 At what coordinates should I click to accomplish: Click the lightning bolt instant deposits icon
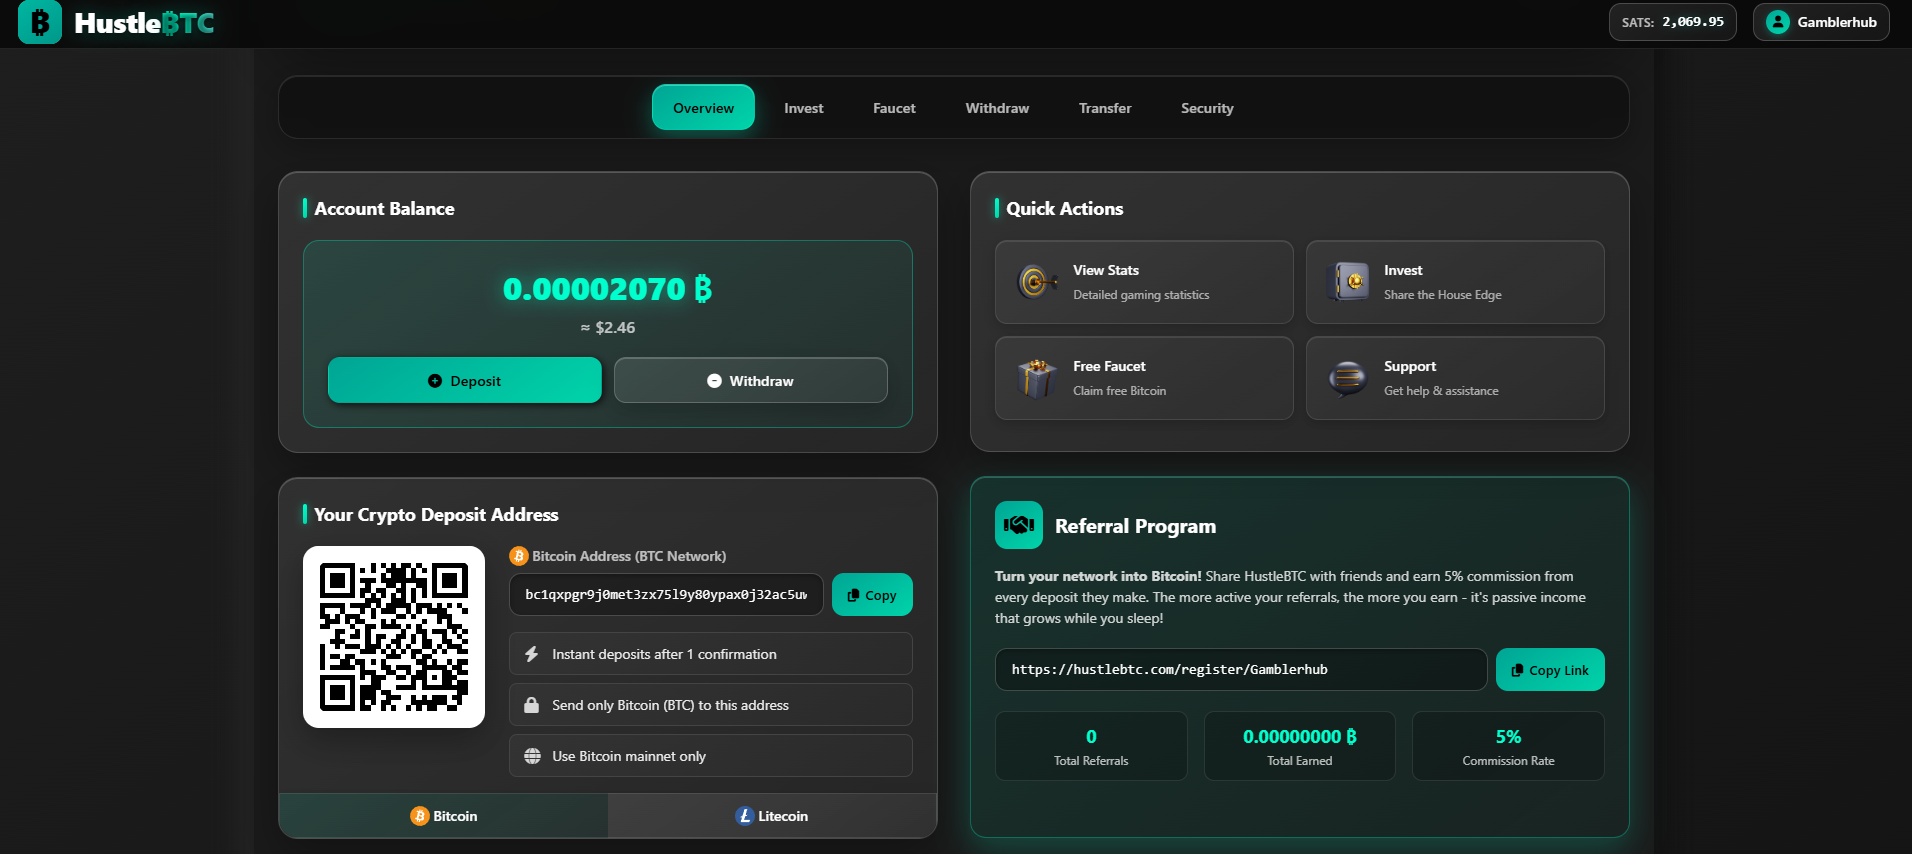tap(532, 654)
